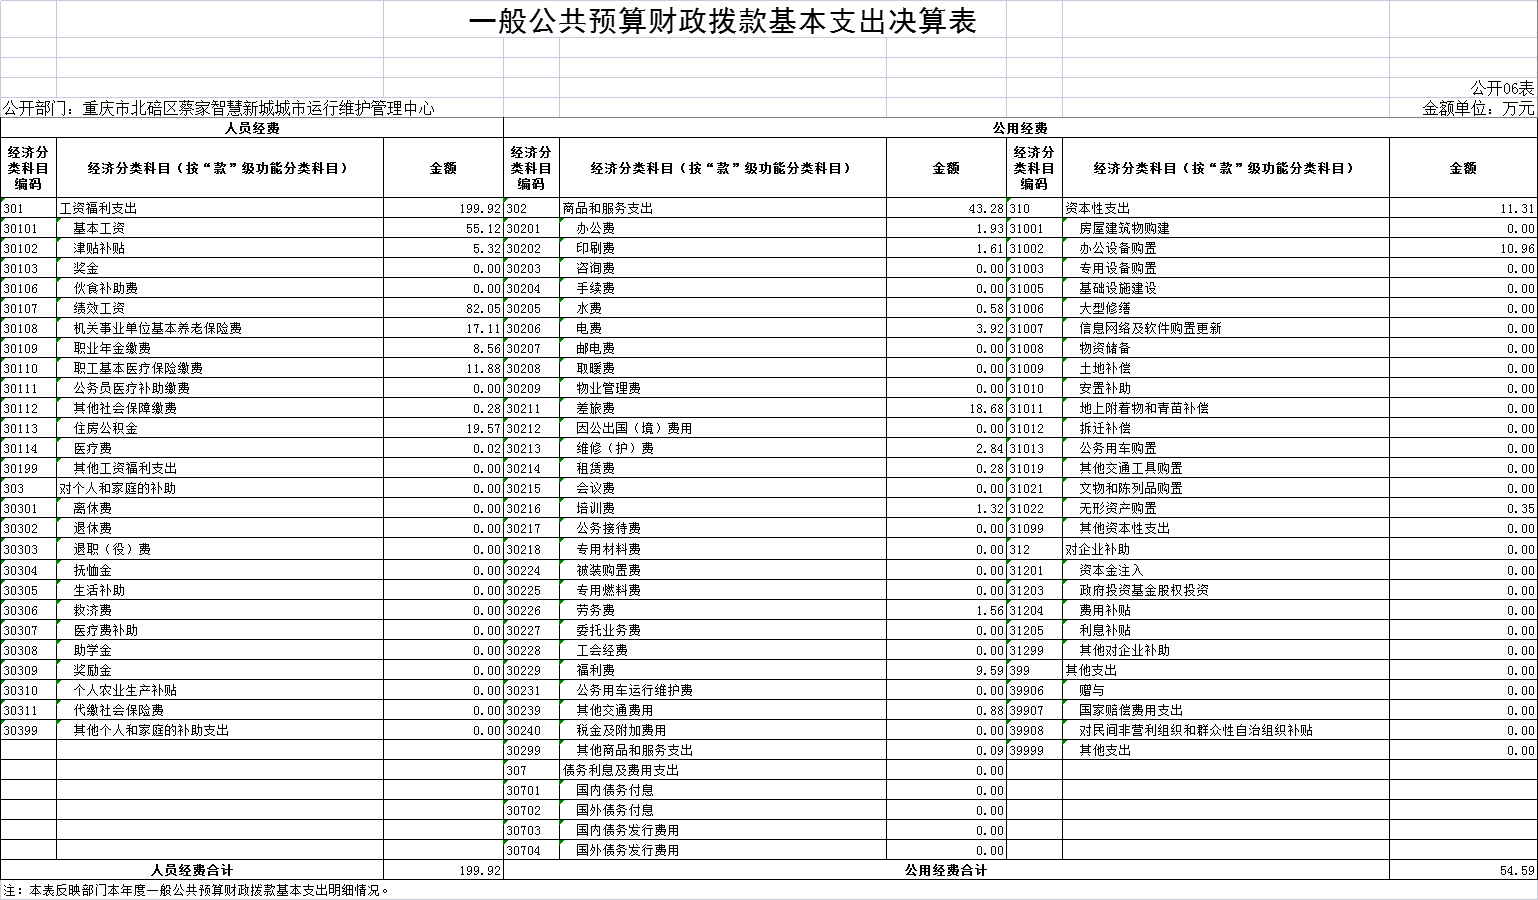The height and width of the screenshot is (900, 1538).
Task: Click the 公用经费合计 total 54.59
Action: [x=1463, y=870]
